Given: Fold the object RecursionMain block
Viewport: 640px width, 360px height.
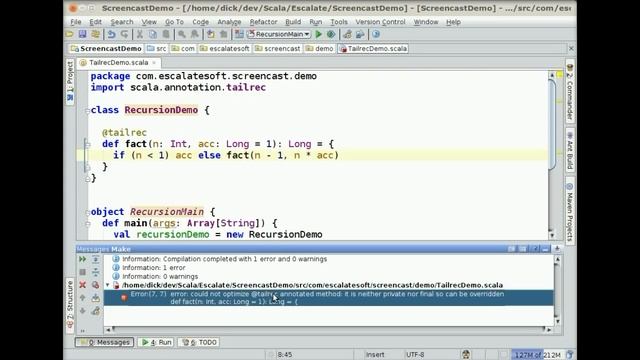Looking at the screenshot, I should click(87, 212).
